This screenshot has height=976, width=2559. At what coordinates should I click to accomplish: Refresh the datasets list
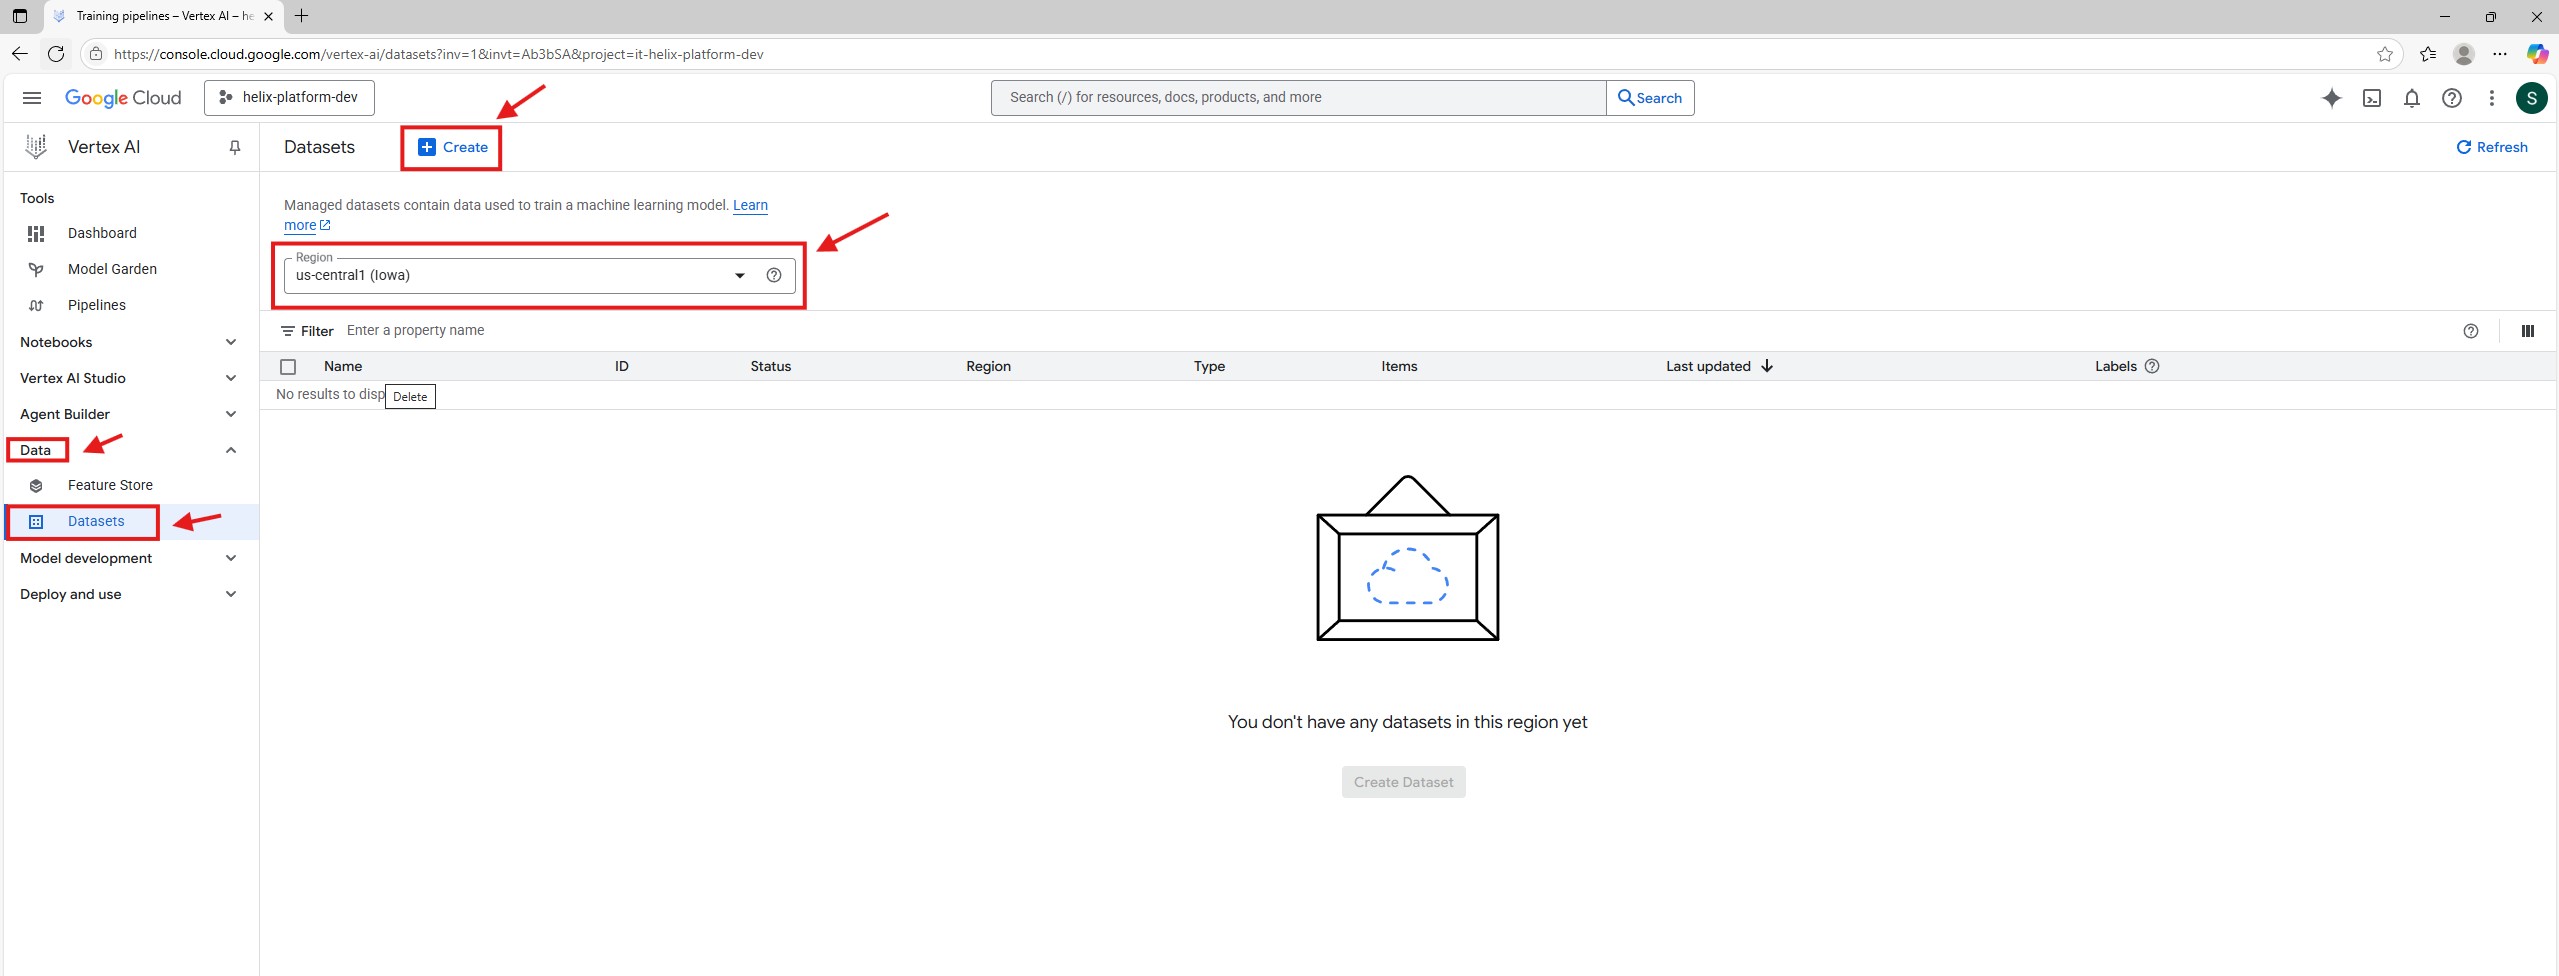(x=2491, y=148)
